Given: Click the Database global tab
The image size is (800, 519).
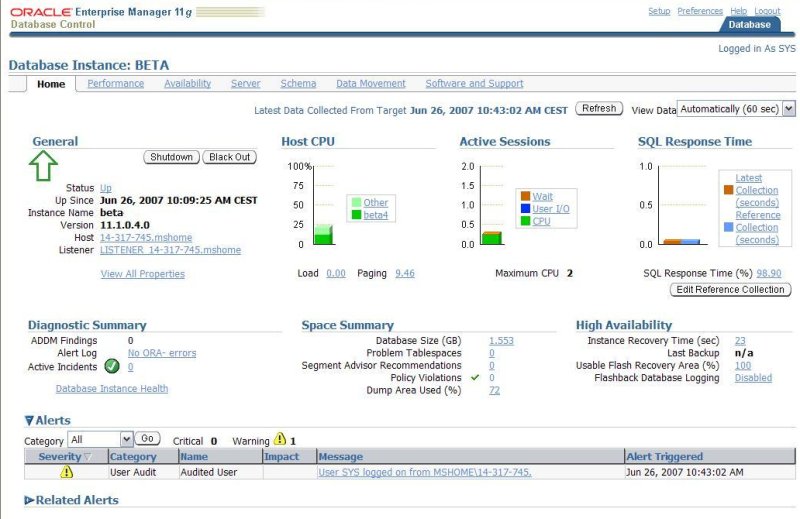Looking at the screenshot, I should [x=749, y=24].
